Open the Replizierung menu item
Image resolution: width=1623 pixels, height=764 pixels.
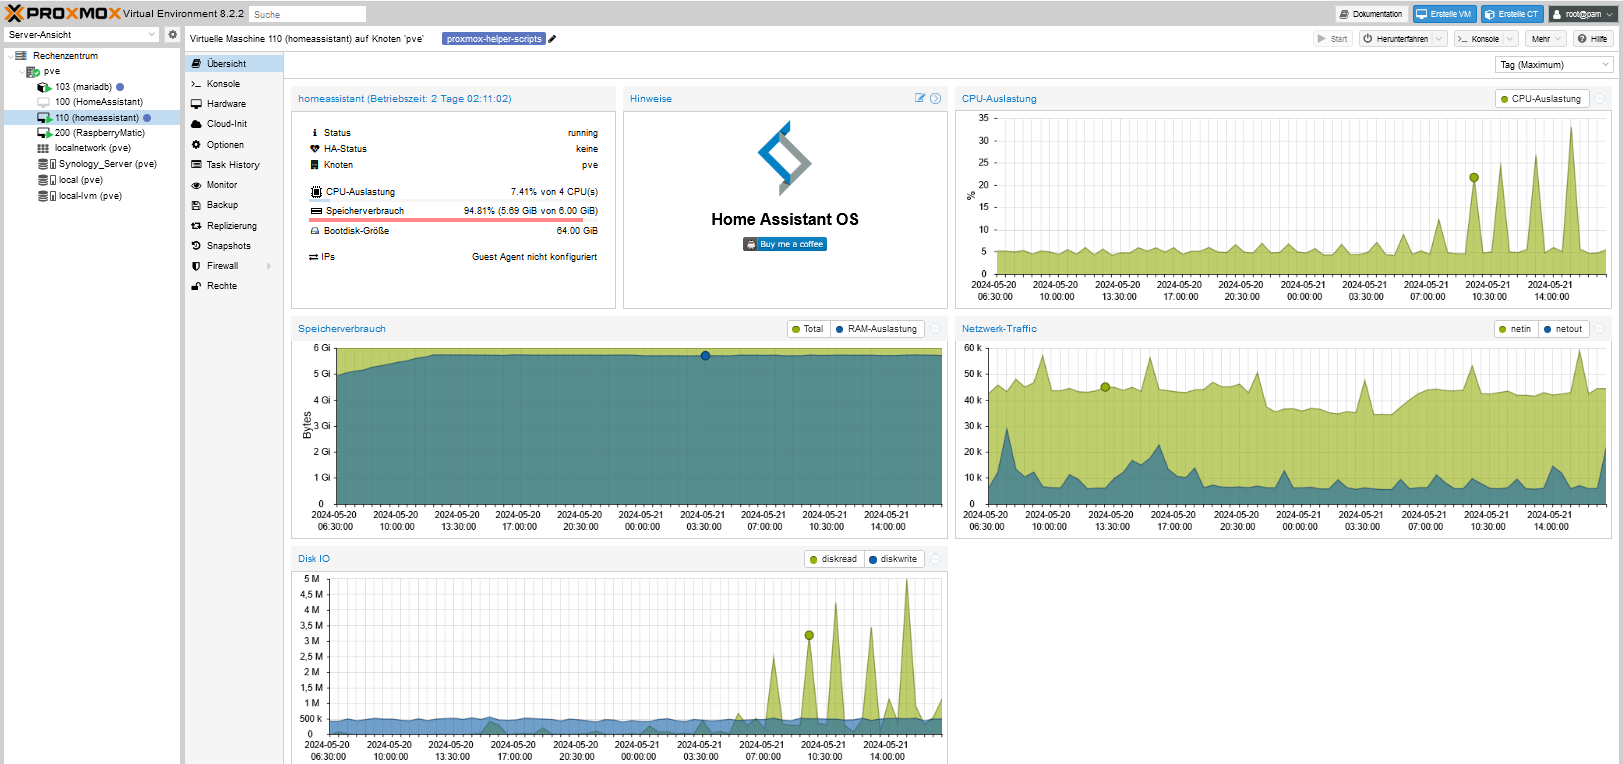pos(234,226)
